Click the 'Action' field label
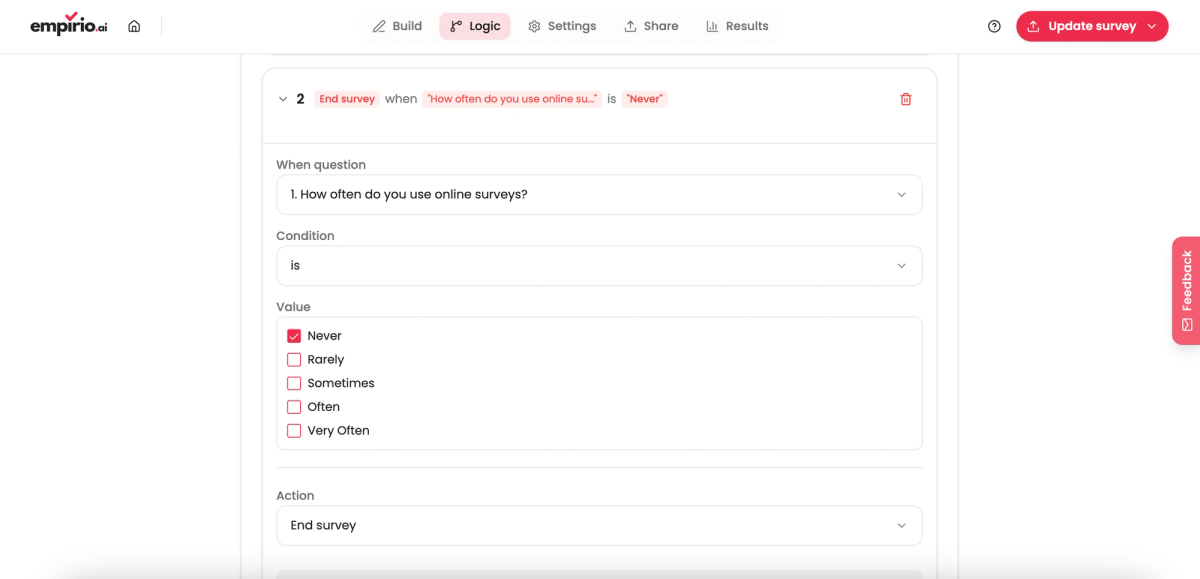Image resolution: width=1200 pixels, height=579 pixels. [x=295, y=496]
